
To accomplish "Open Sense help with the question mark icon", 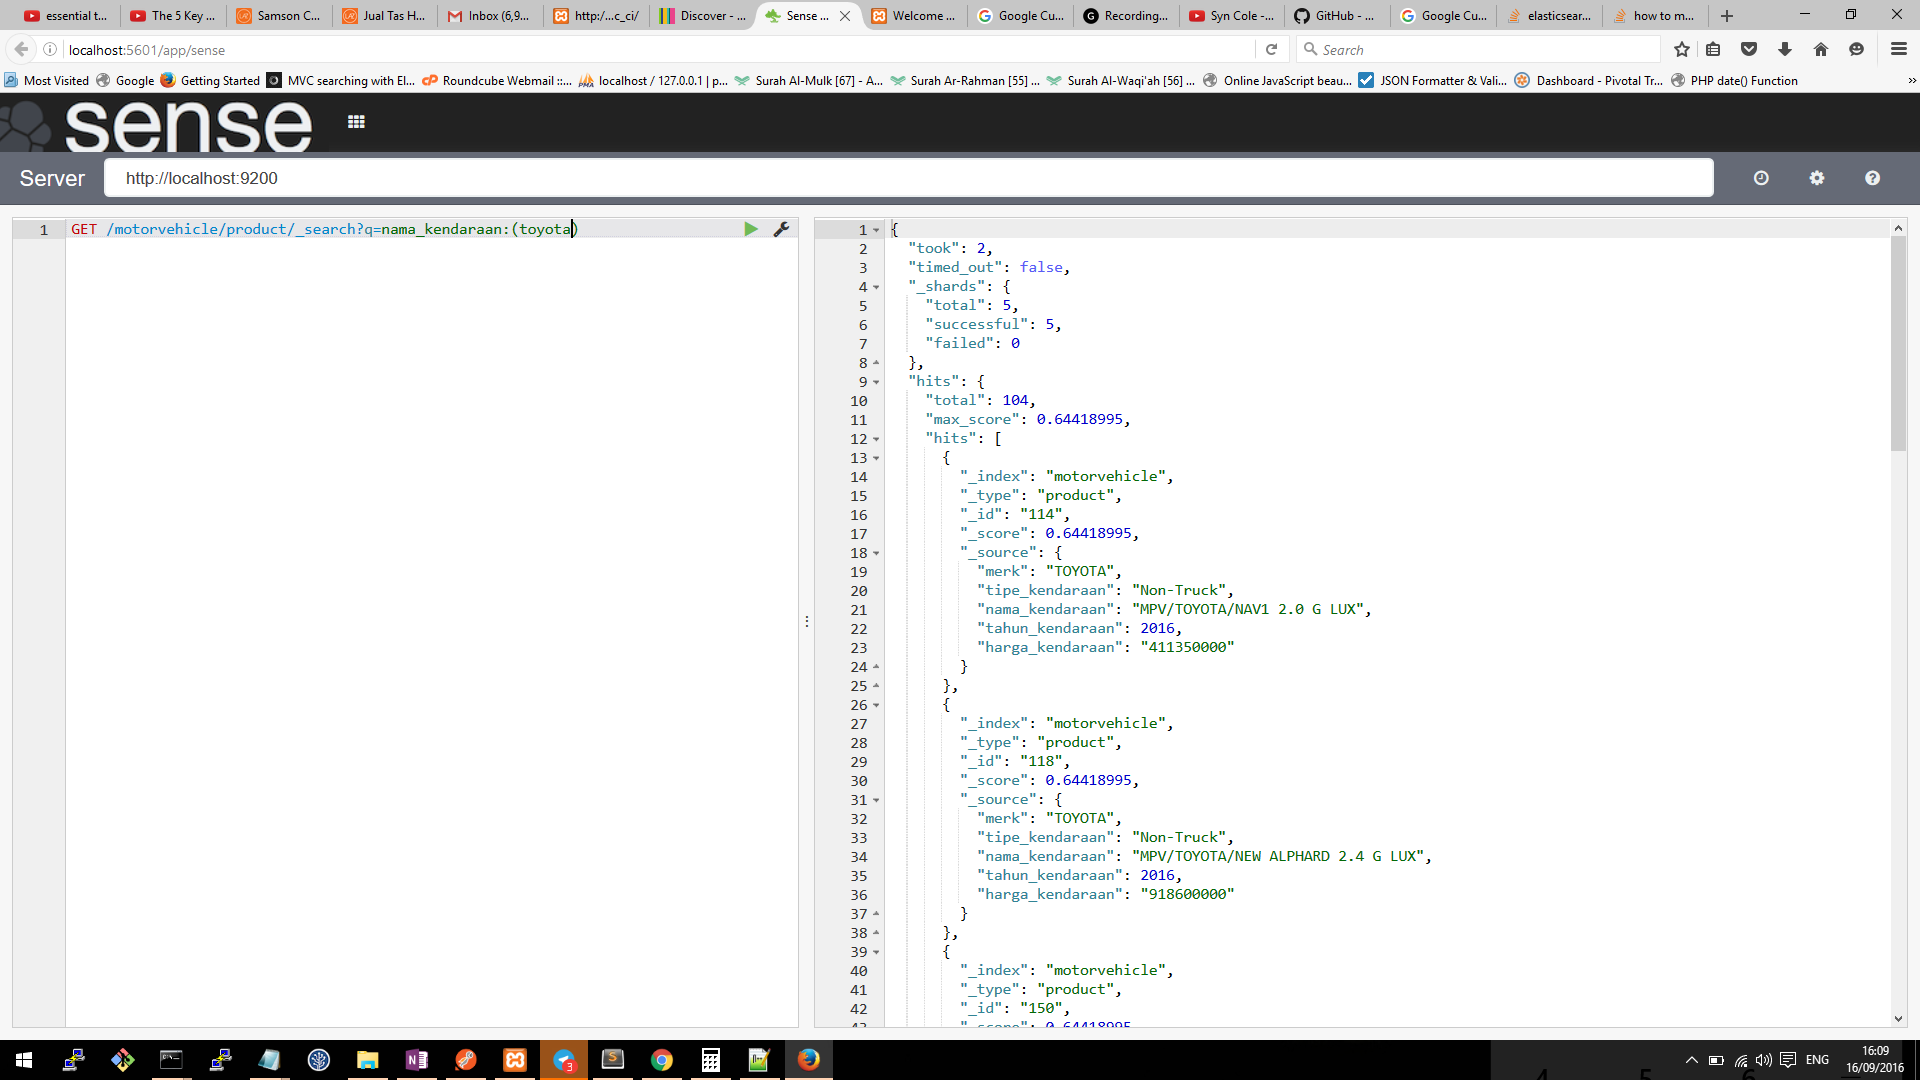I will 1872,178.
